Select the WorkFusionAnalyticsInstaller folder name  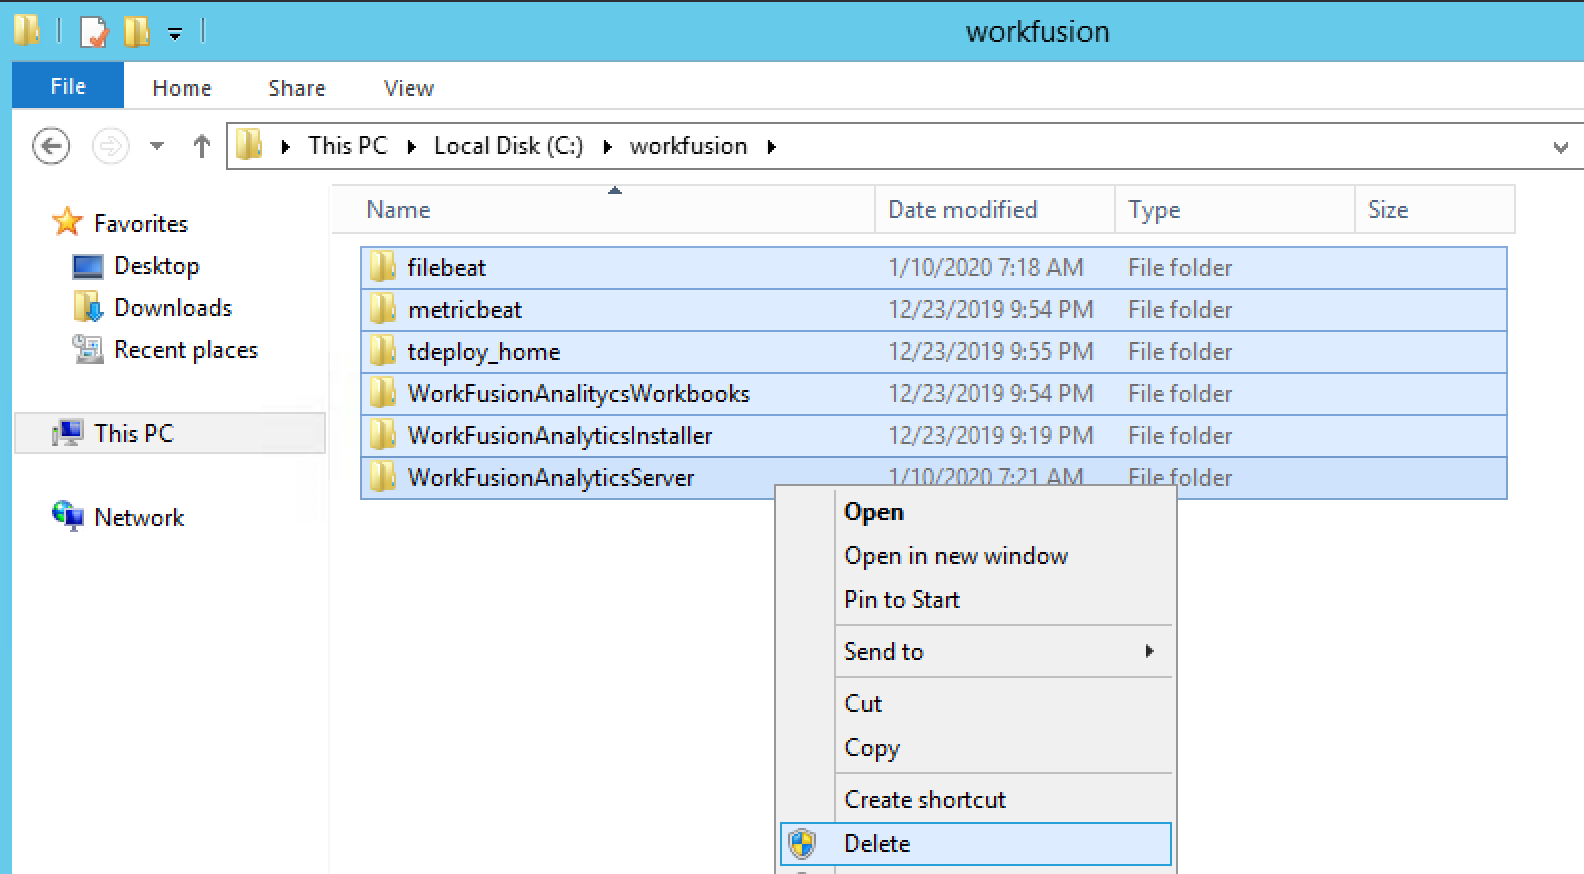[x=560, y=435]
